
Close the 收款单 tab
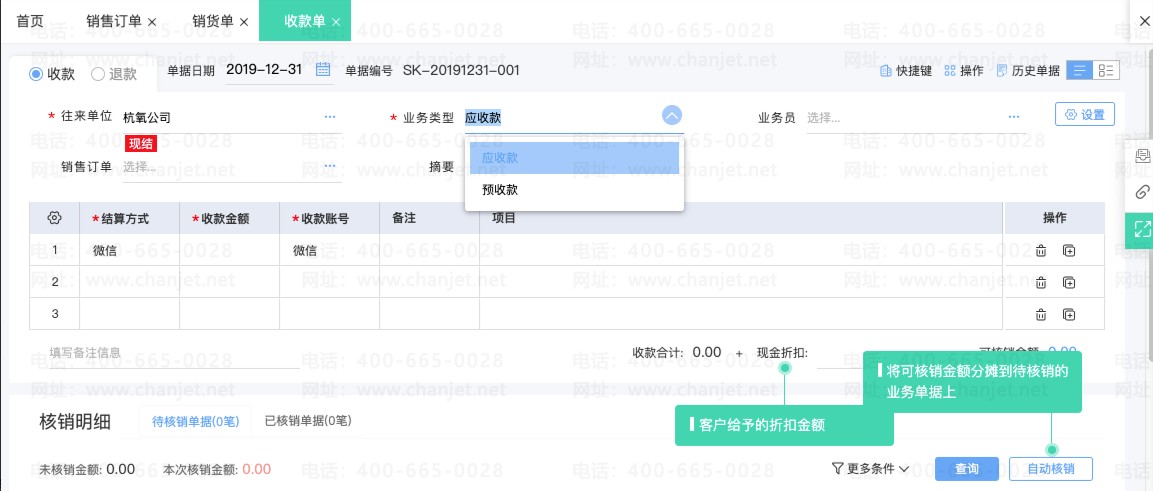pyautogui.click(x=336, y=22)
